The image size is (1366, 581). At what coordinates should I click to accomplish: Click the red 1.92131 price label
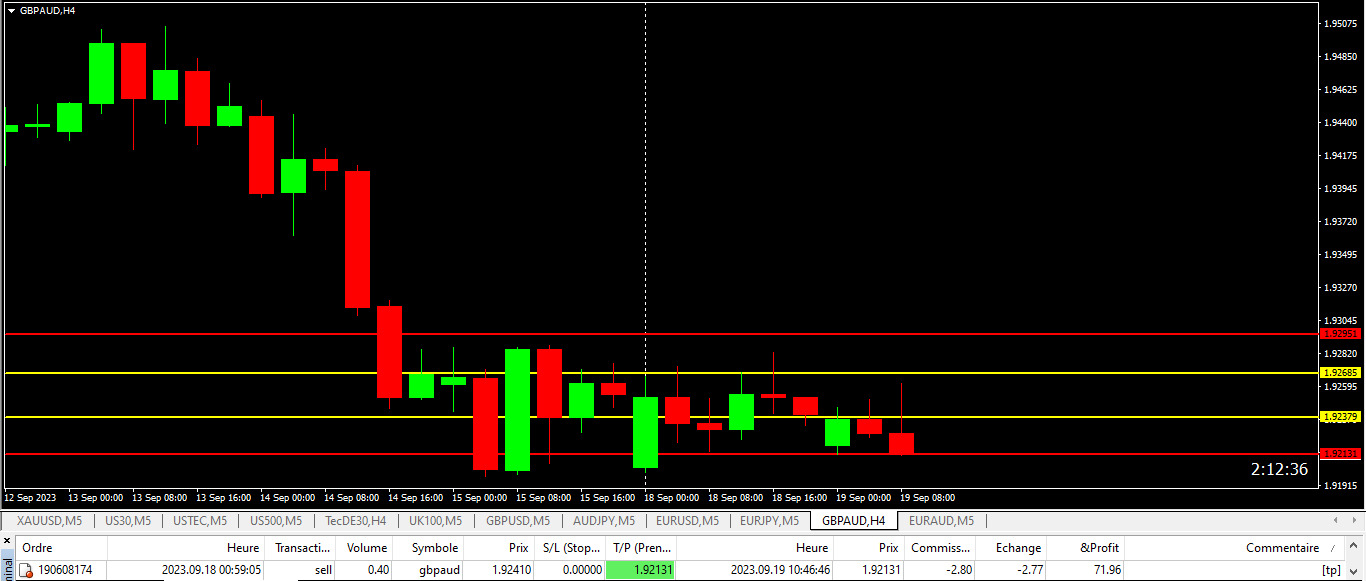(1341, 454)
